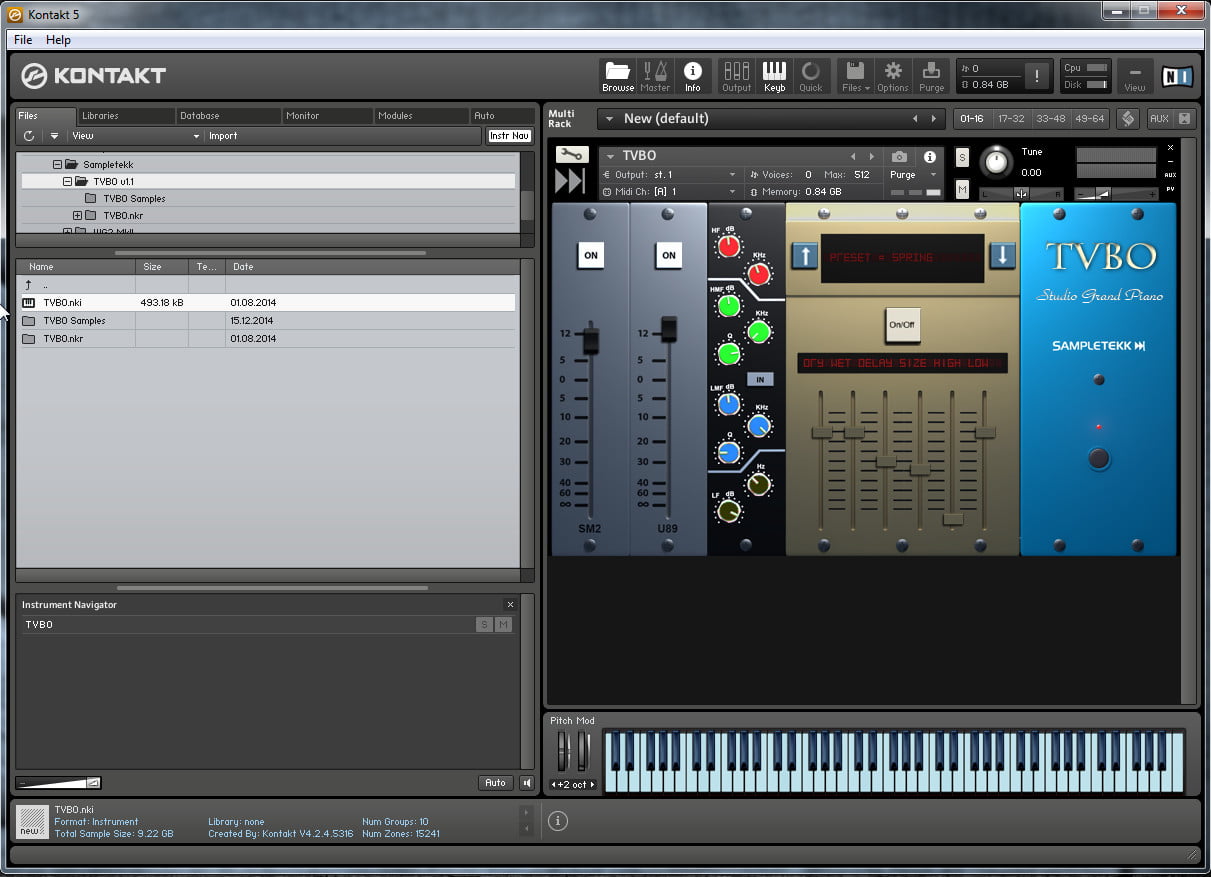Image resolution: width=1211 pixels, height=877 pixels.
Task: Open Options gear in main toolbar
Action: coord(893,76)
